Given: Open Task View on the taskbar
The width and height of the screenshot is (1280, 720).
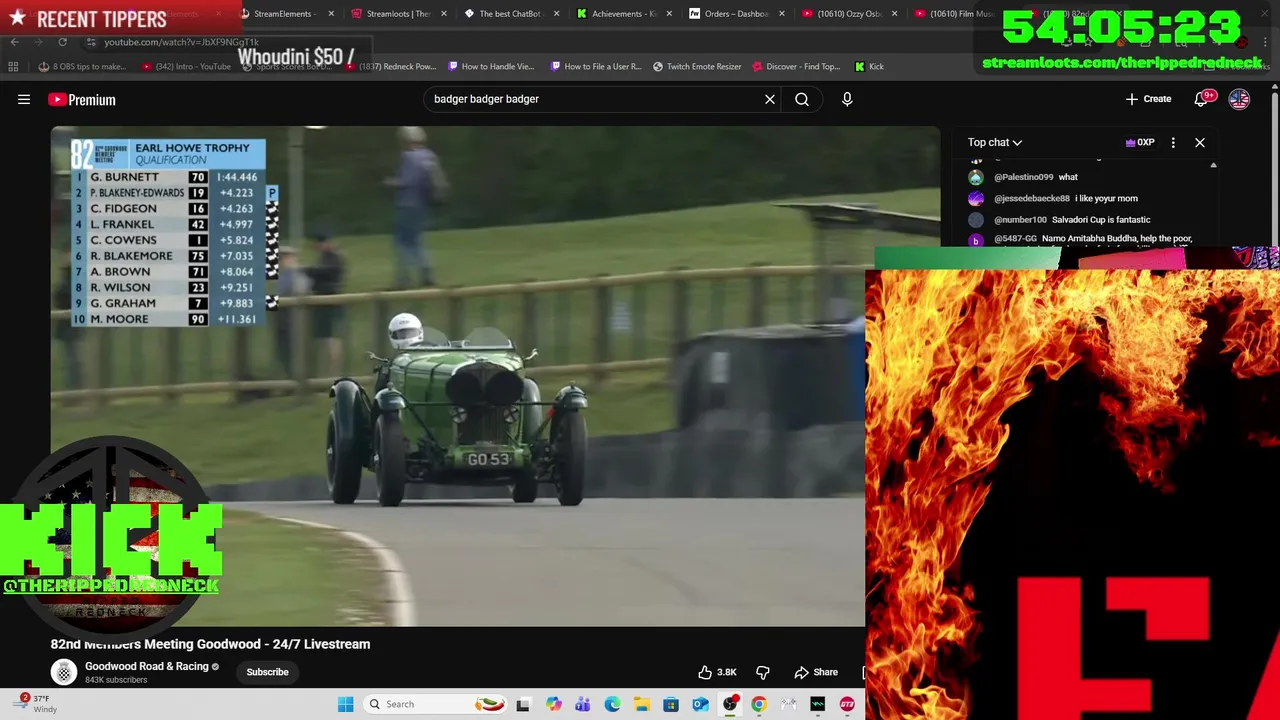Looking at the screenshot, I should [x=523, y=704].
